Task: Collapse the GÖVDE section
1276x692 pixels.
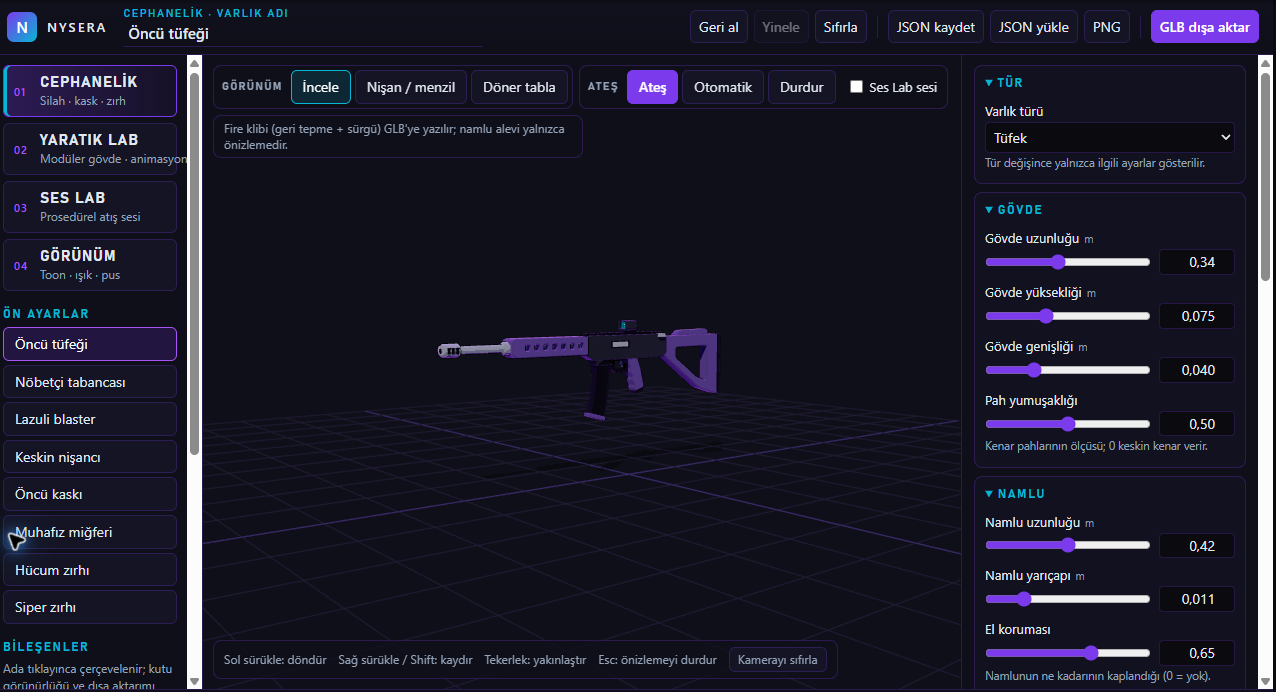Action: (1014, 210)
